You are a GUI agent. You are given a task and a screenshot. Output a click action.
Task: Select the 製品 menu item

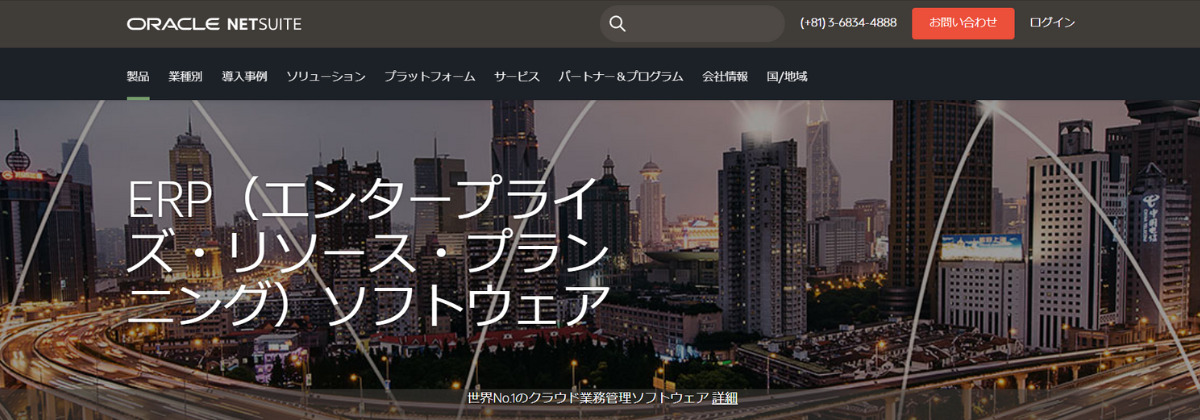(x=138, y=76)
